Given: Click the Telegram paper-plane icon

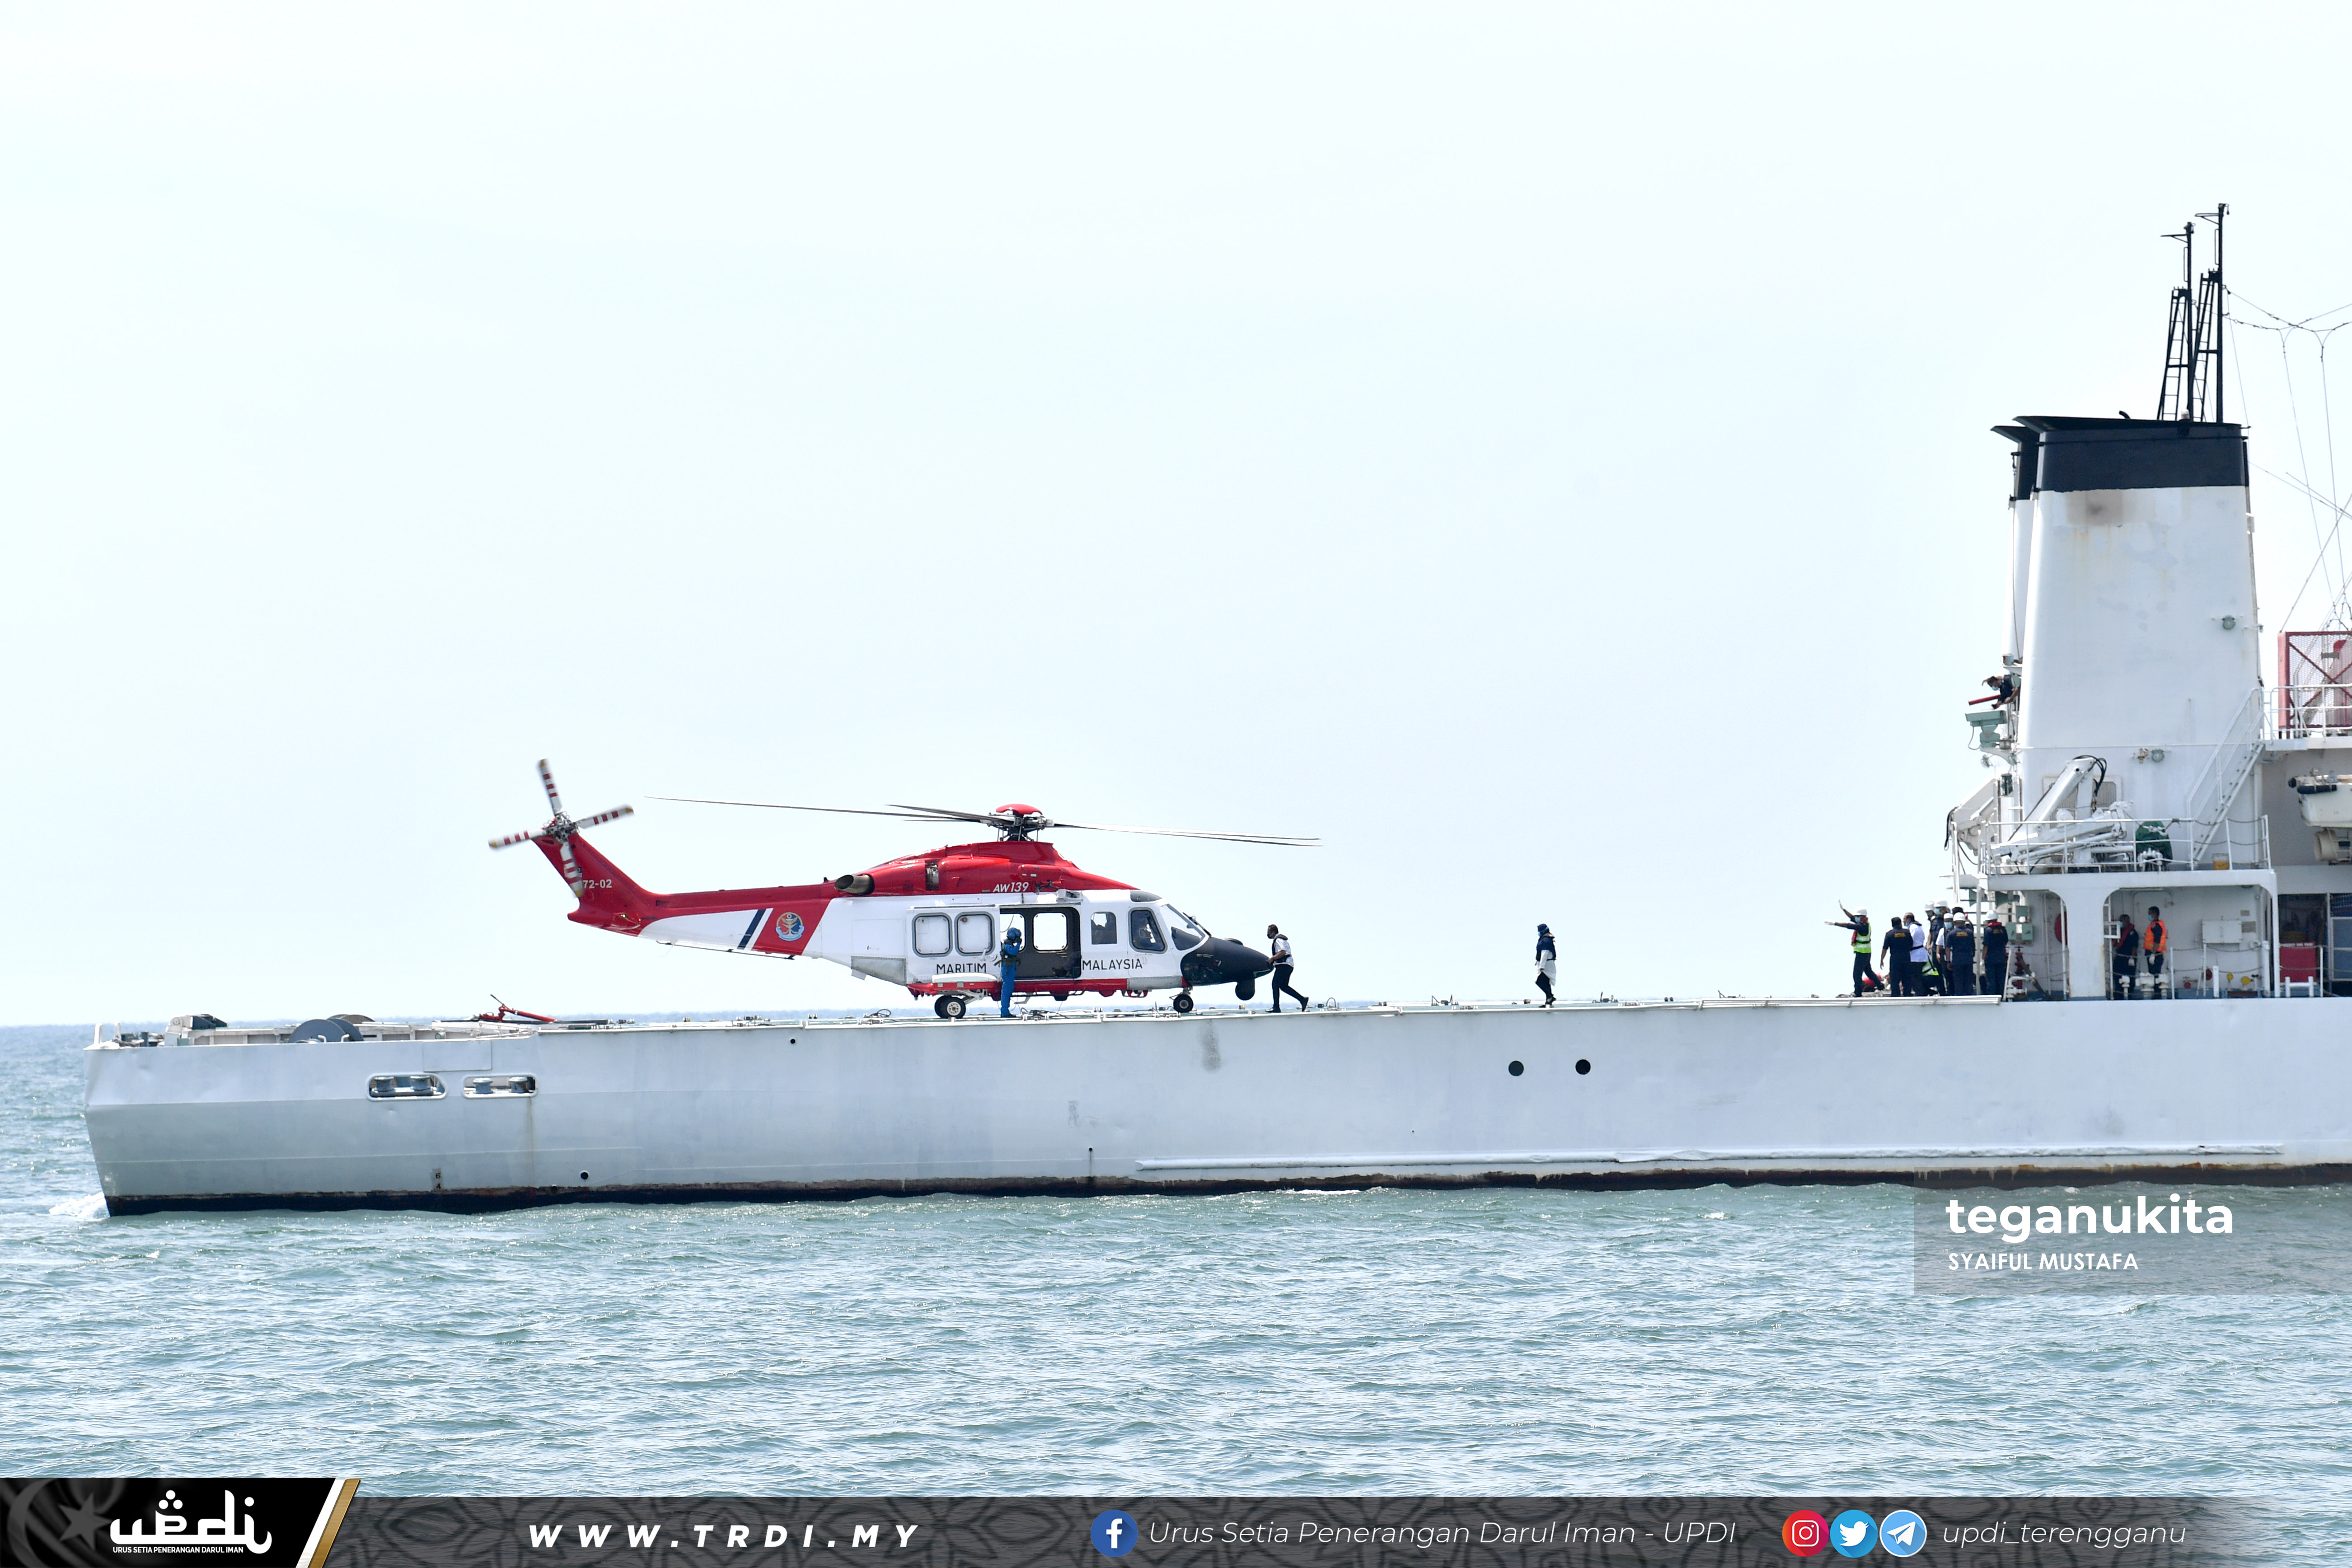Looking at the screenshot, I should point(1902,1533).
